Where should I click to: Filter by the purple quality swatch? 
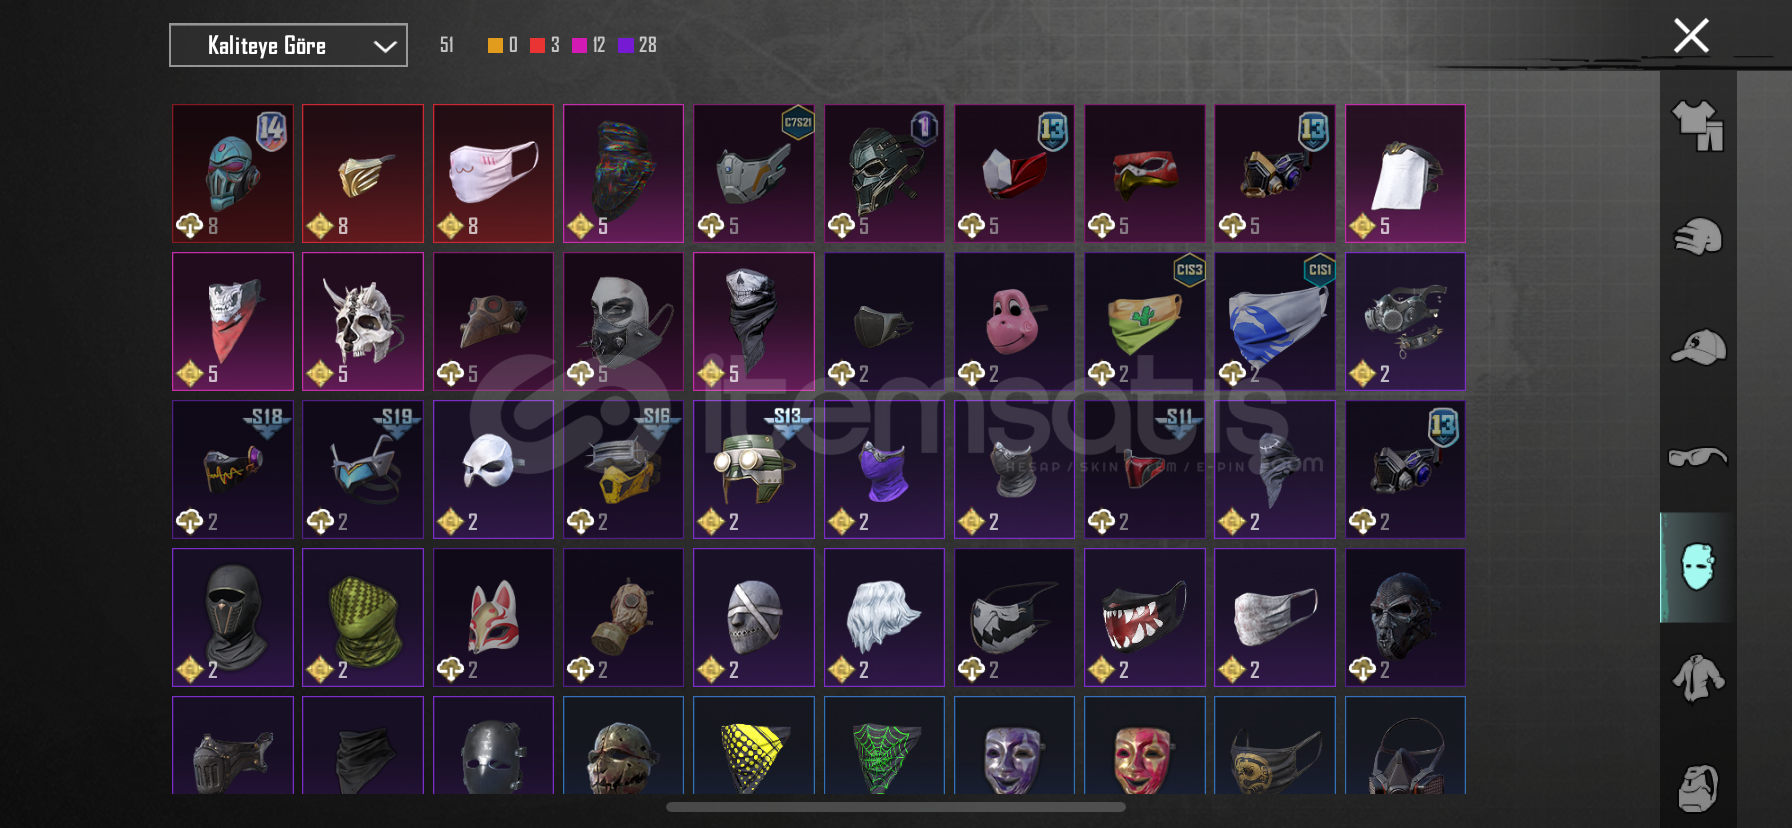[626, 45]
